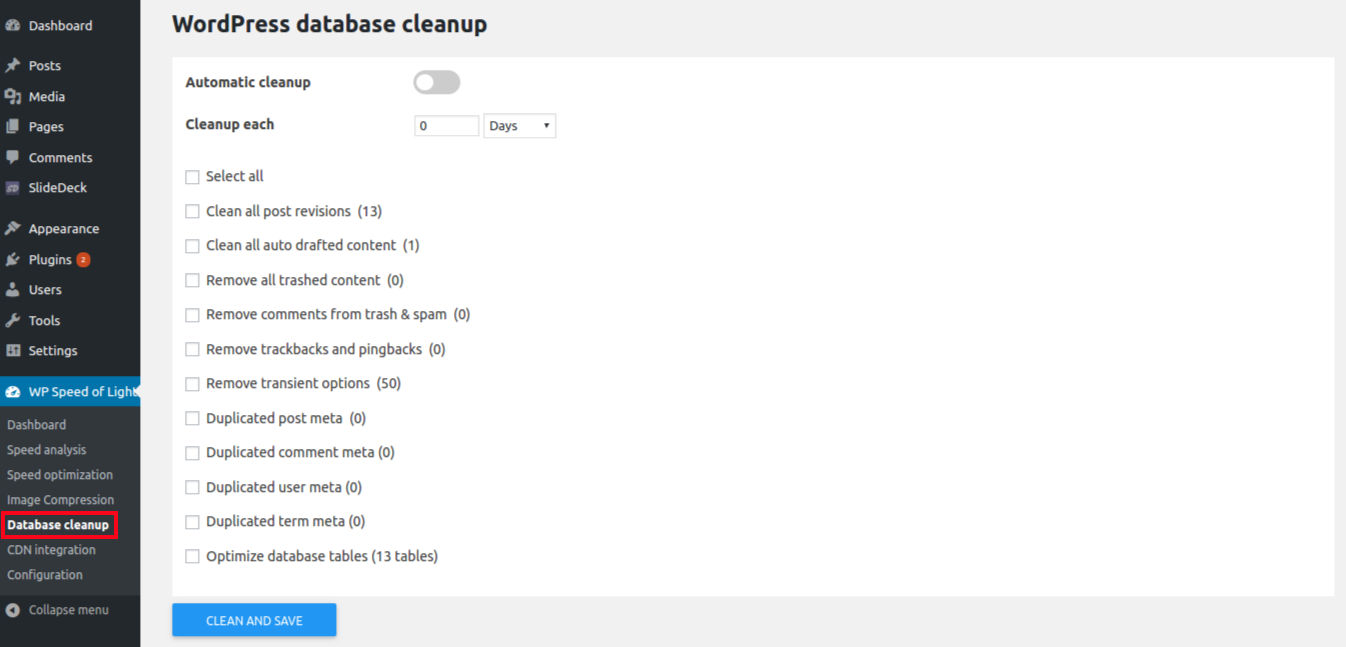
Task: Click the WP Speed of Light icon
Action: [13, 392]
